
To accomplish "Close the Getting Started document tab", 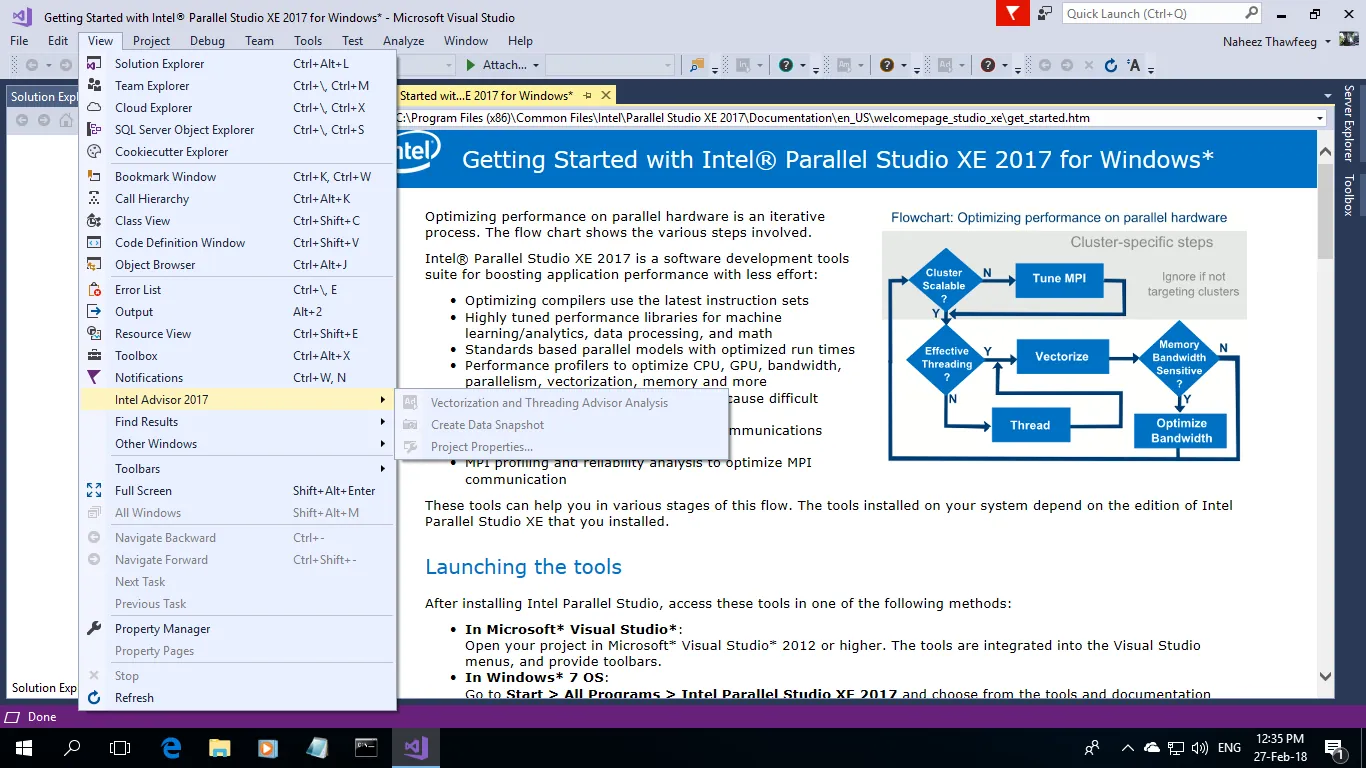I will click(x=605, y=95).
